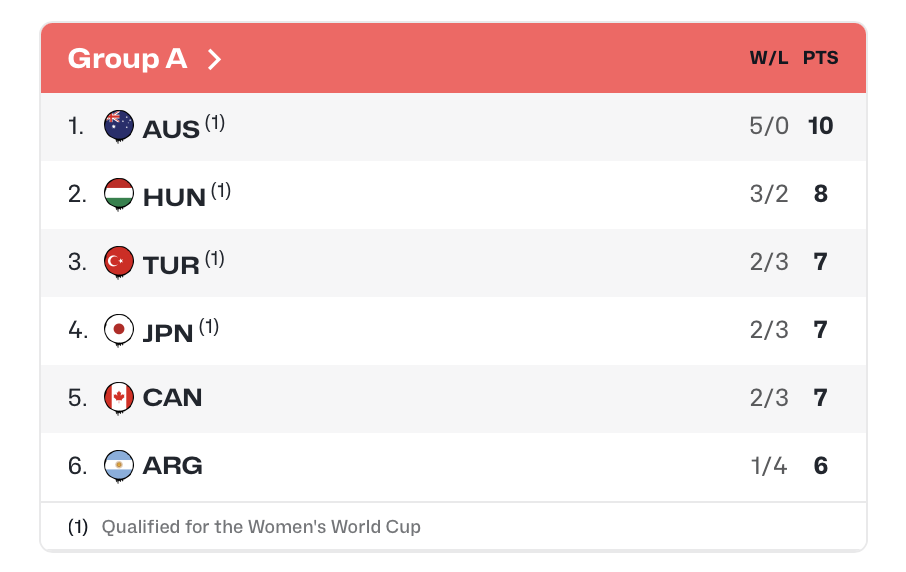
Task: Expand Group A using the chevron arrow
Action: pos(213,59)
